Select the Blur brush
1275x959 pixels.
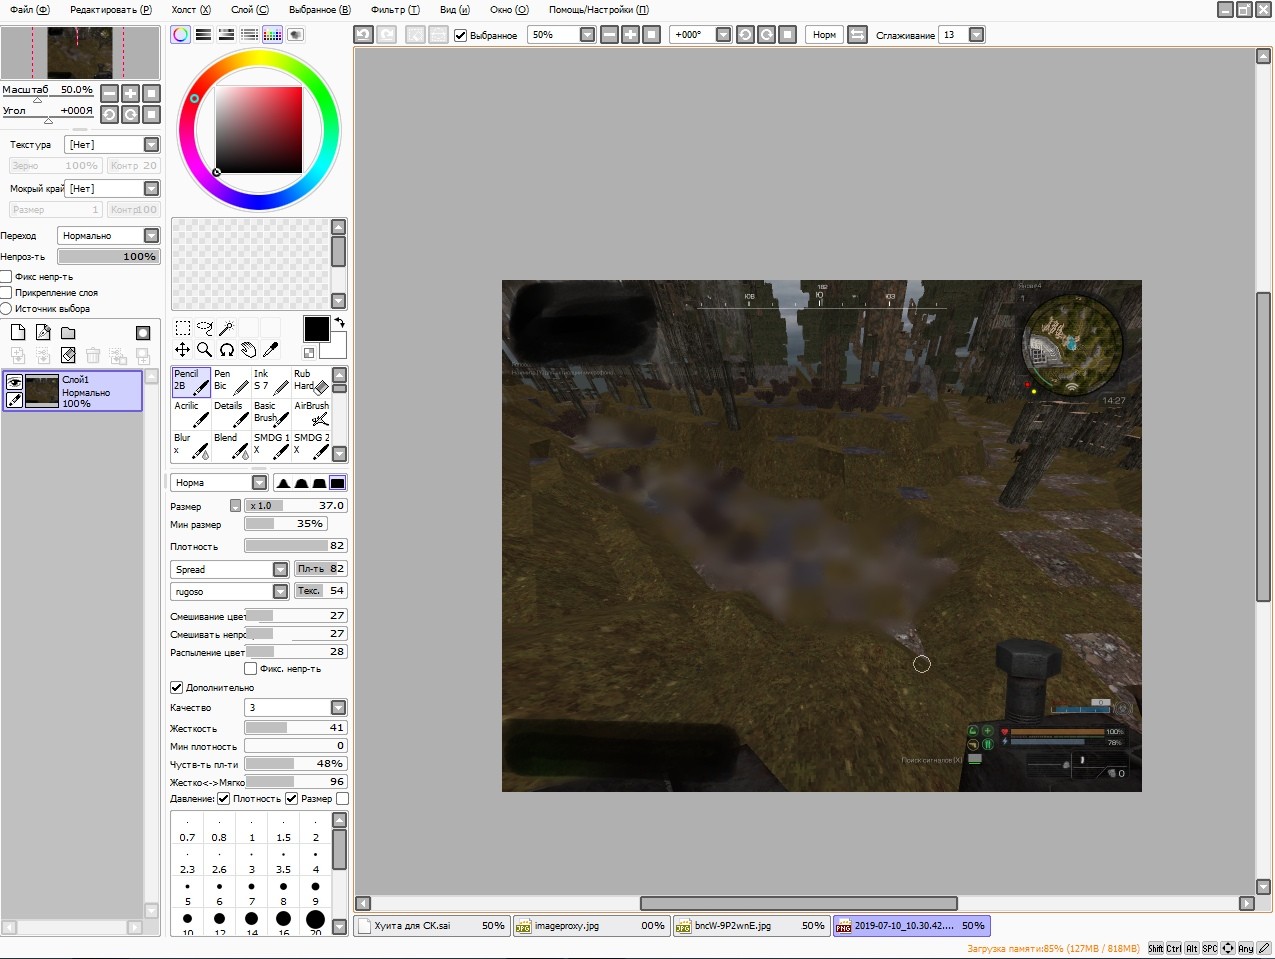click(x=191, y=447)
